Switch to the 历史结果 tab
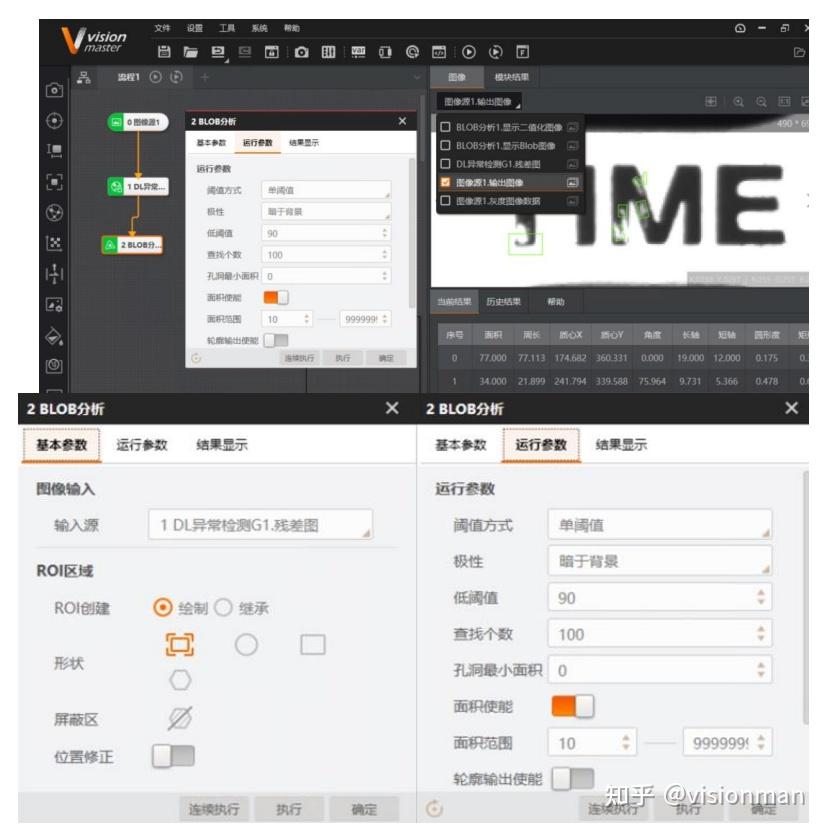 (506, 300)
